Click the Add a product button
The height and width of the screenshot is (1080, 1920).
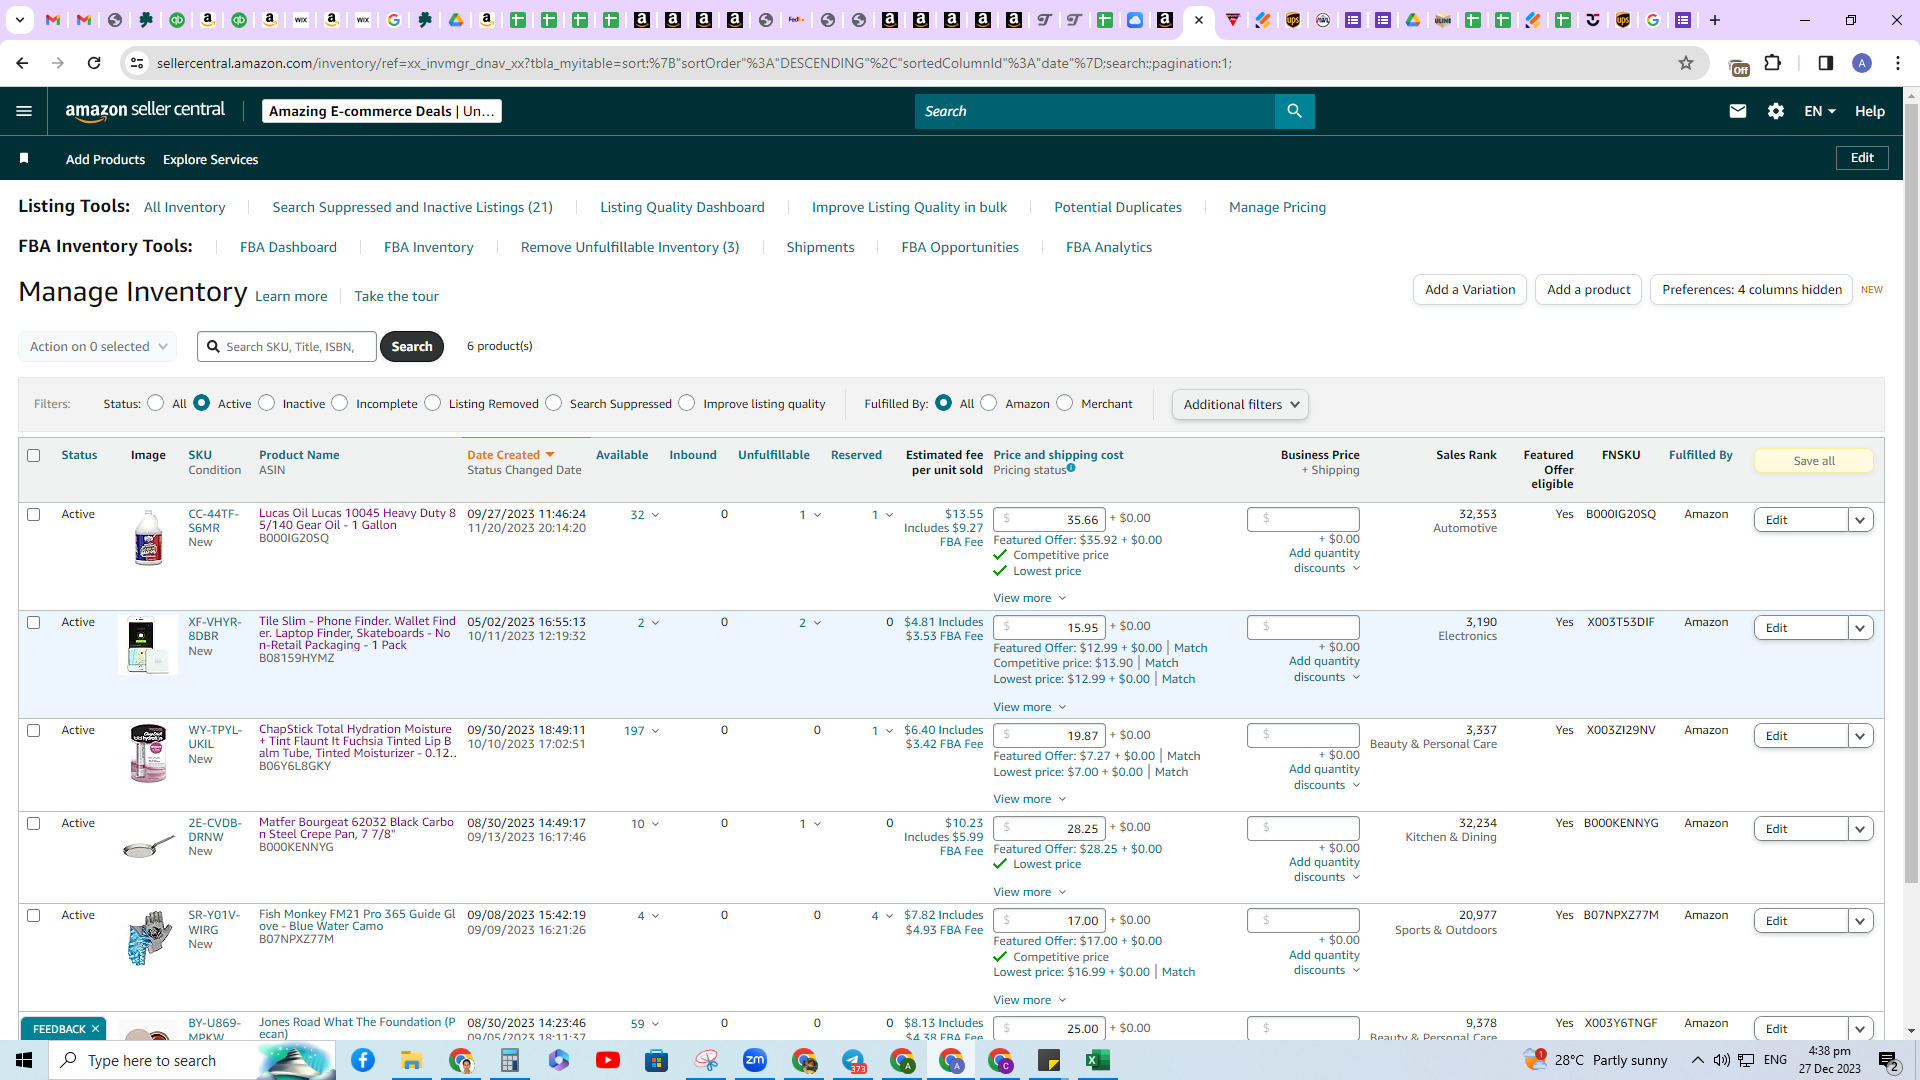1588,290
